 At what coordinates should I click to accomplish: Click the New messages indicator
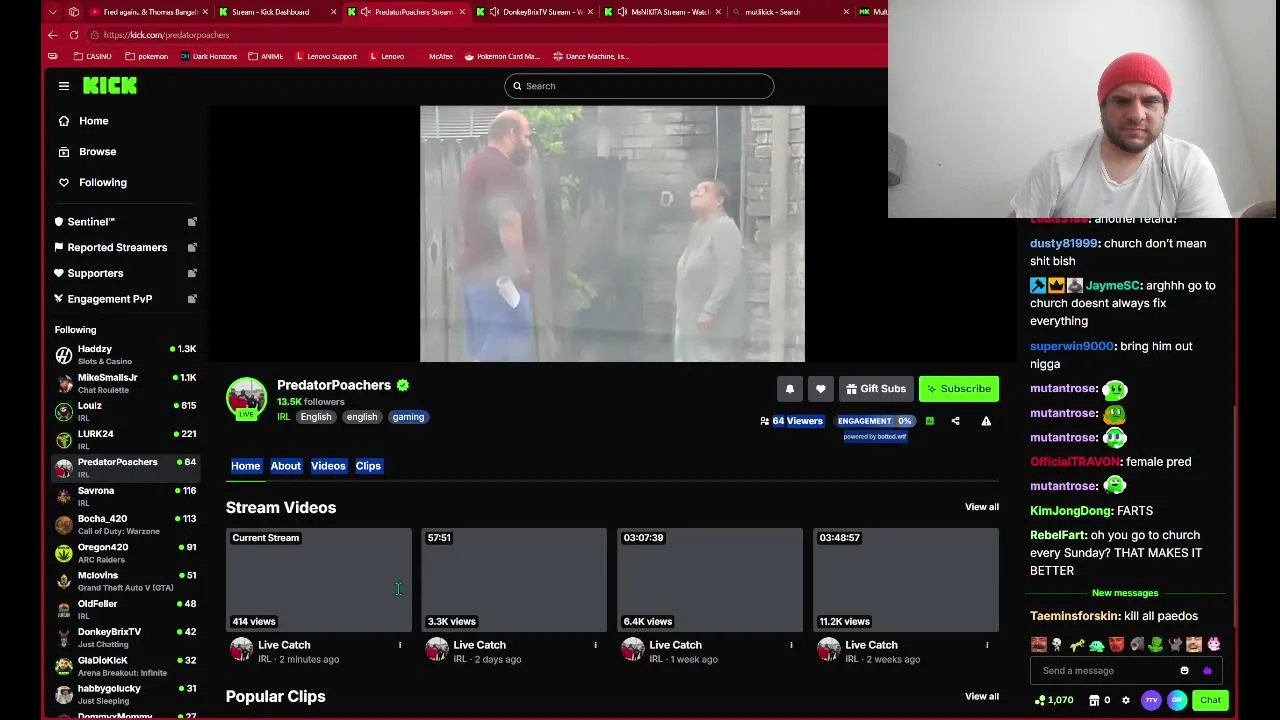(x=1125, y=593)
